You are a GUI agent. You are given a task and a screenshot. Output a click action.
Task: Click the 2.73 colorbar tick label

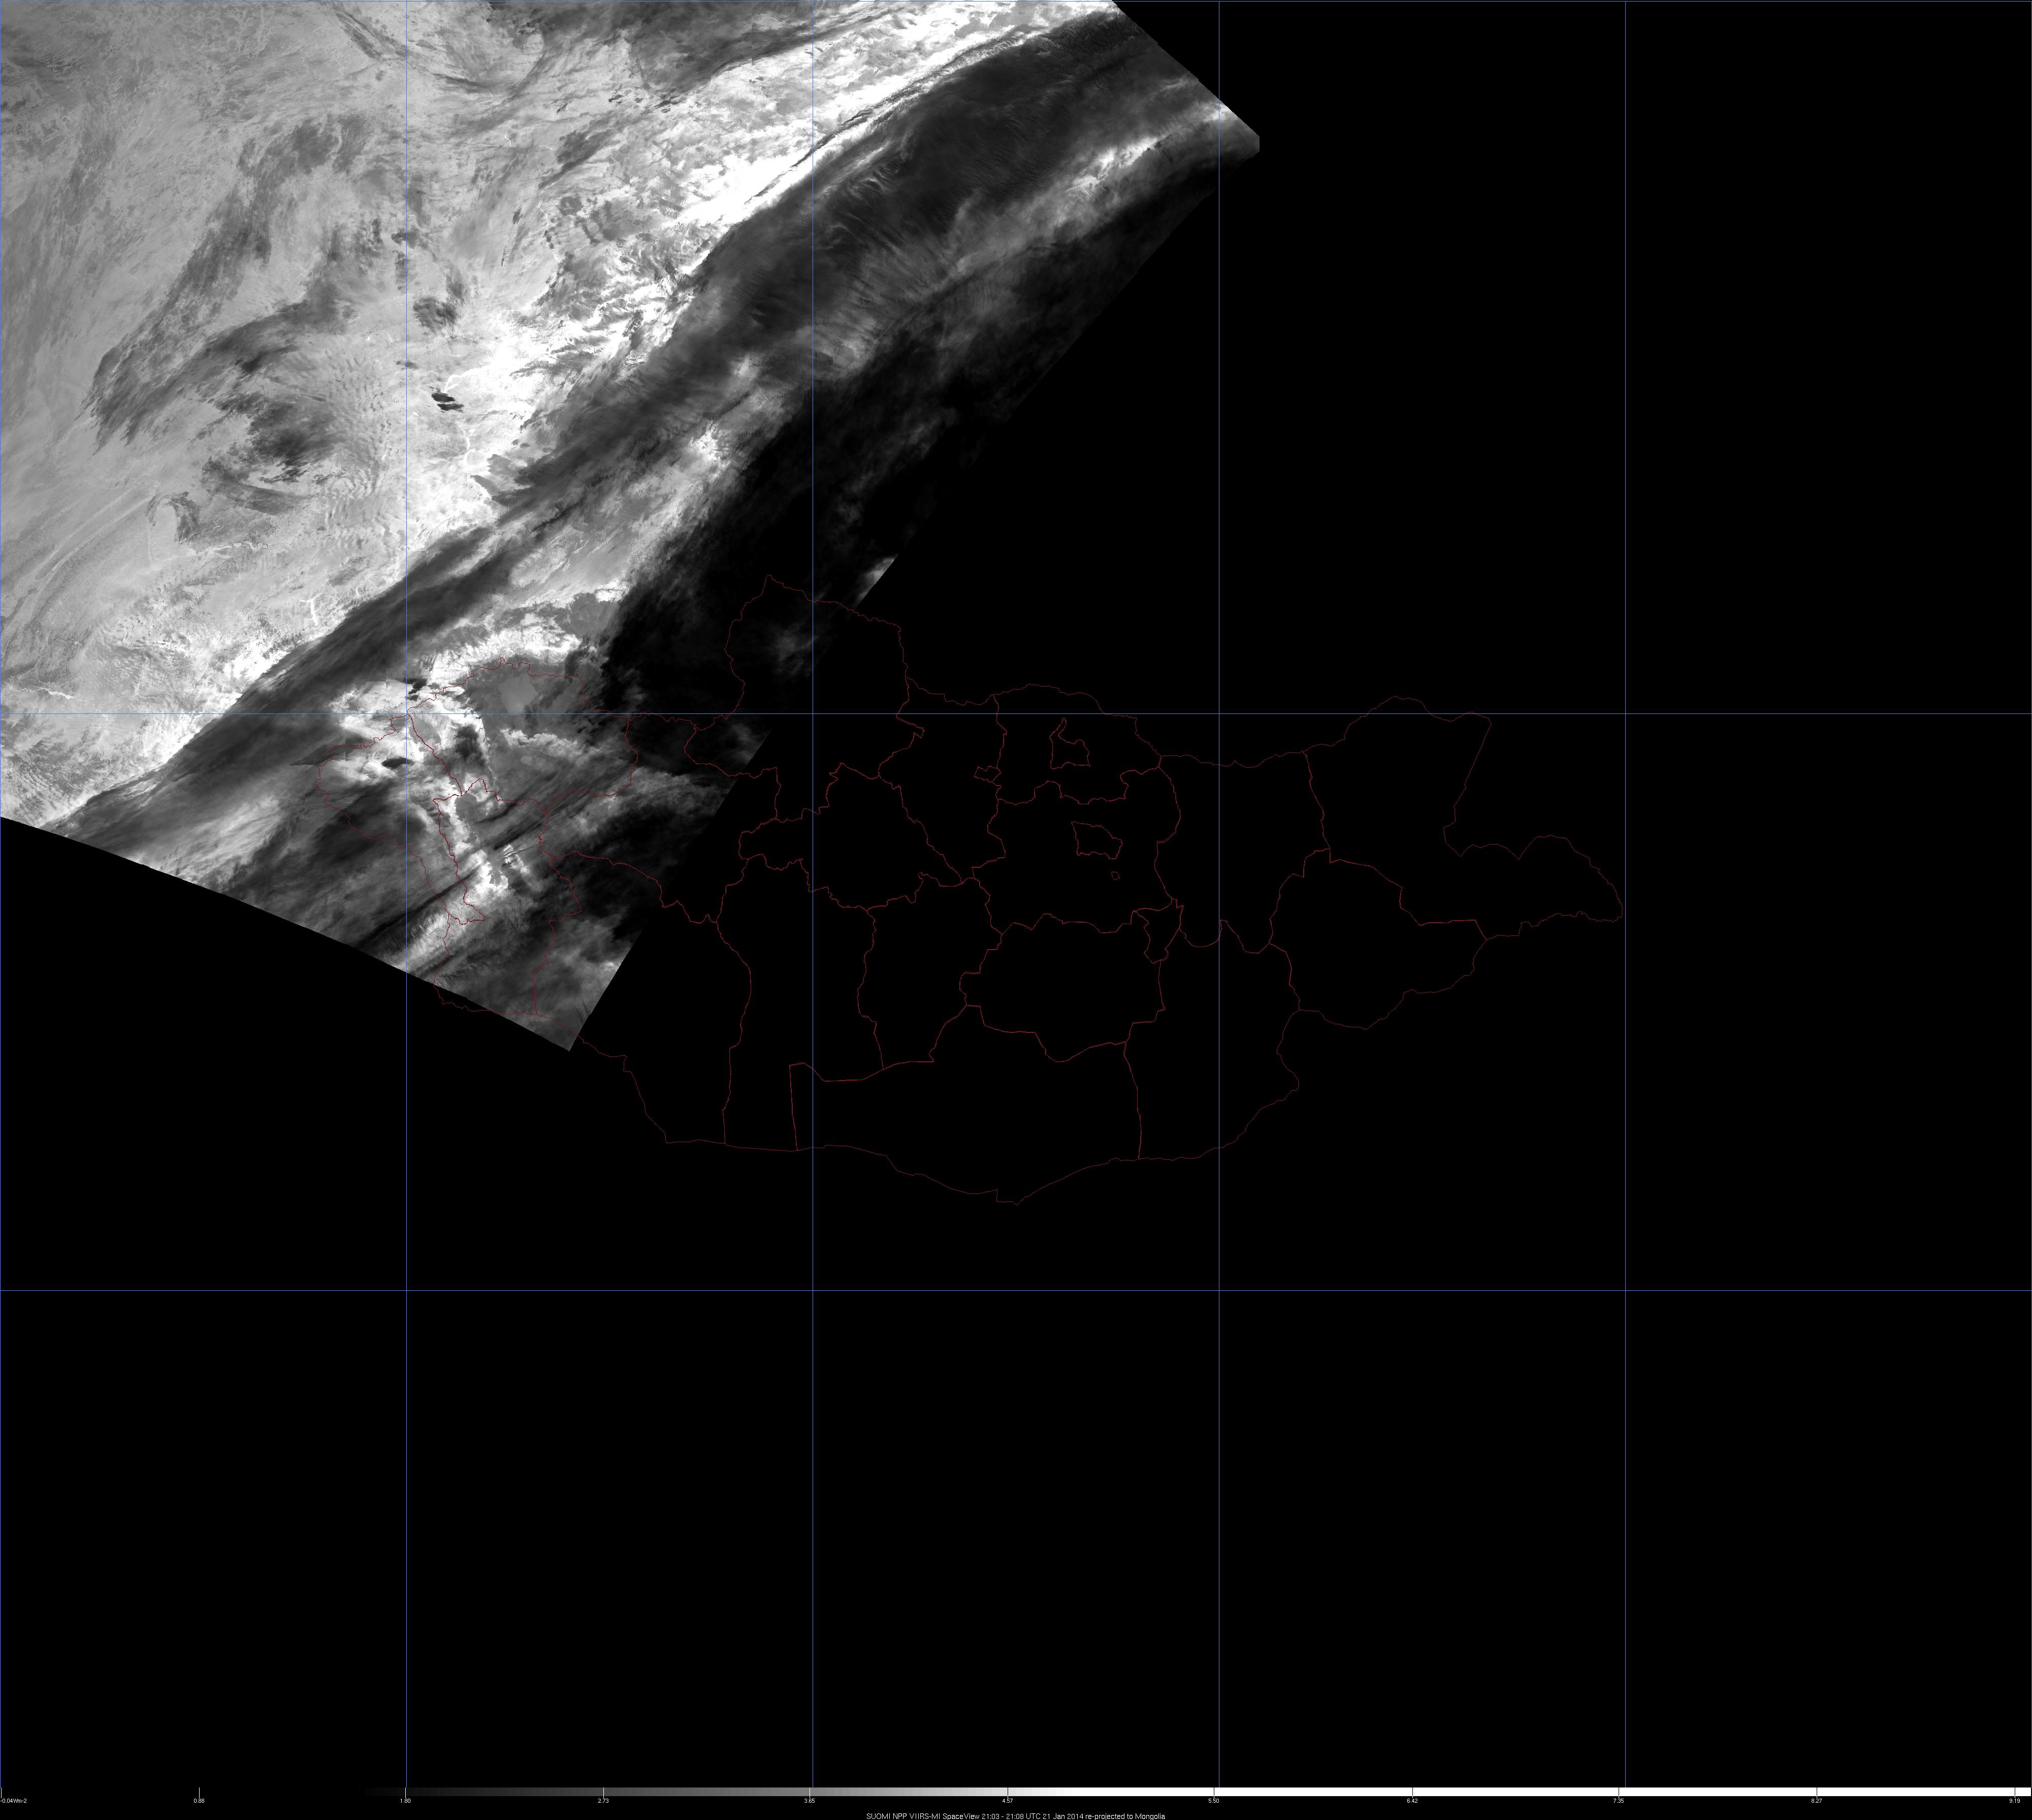tap(603, 1801)
